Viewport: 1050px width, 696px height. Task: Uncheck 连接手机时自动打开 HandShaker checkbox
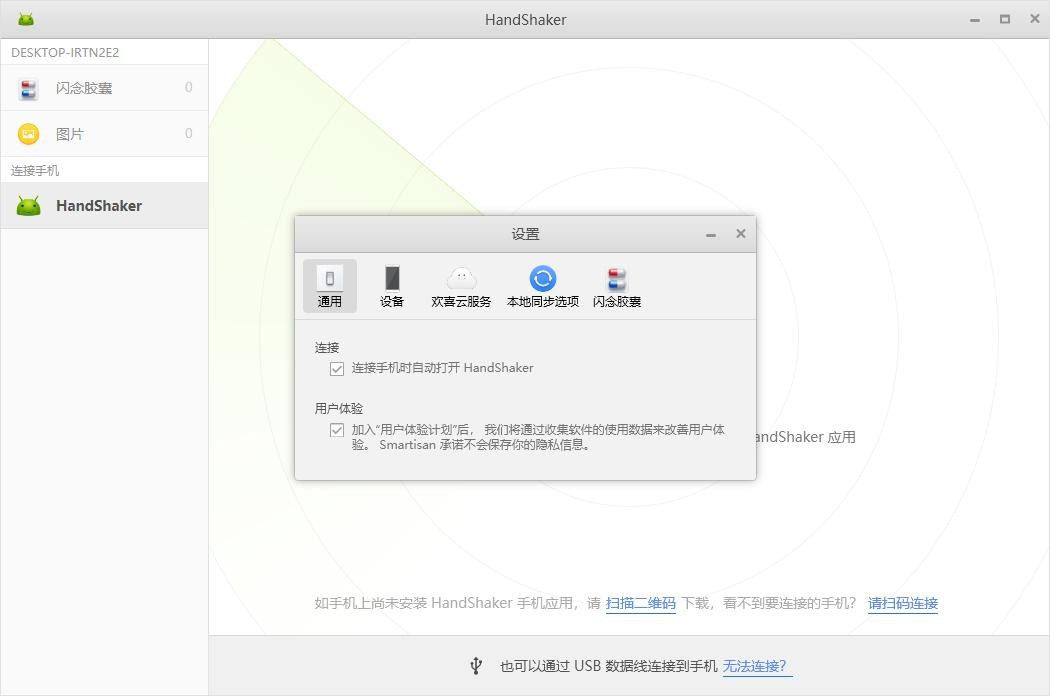point(337,368)
